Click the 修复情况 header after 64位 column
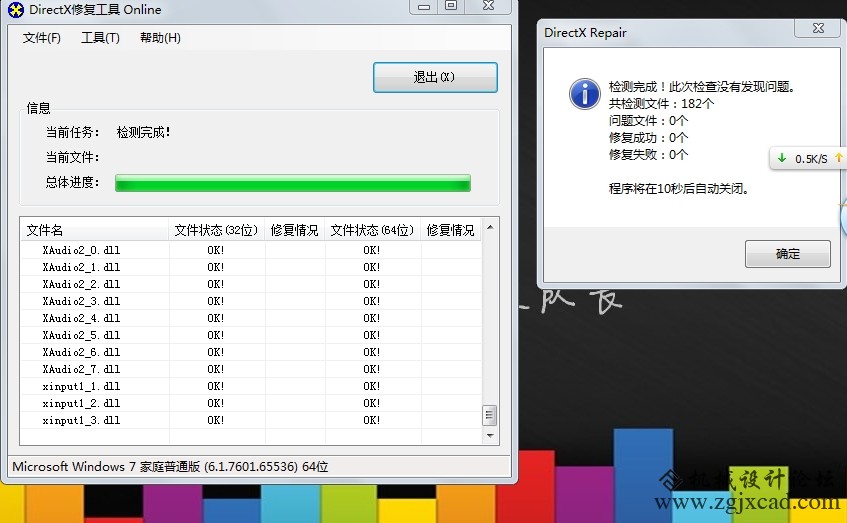Screen dimensions: 847x523 pyautogui.click(x=451, y=230)
